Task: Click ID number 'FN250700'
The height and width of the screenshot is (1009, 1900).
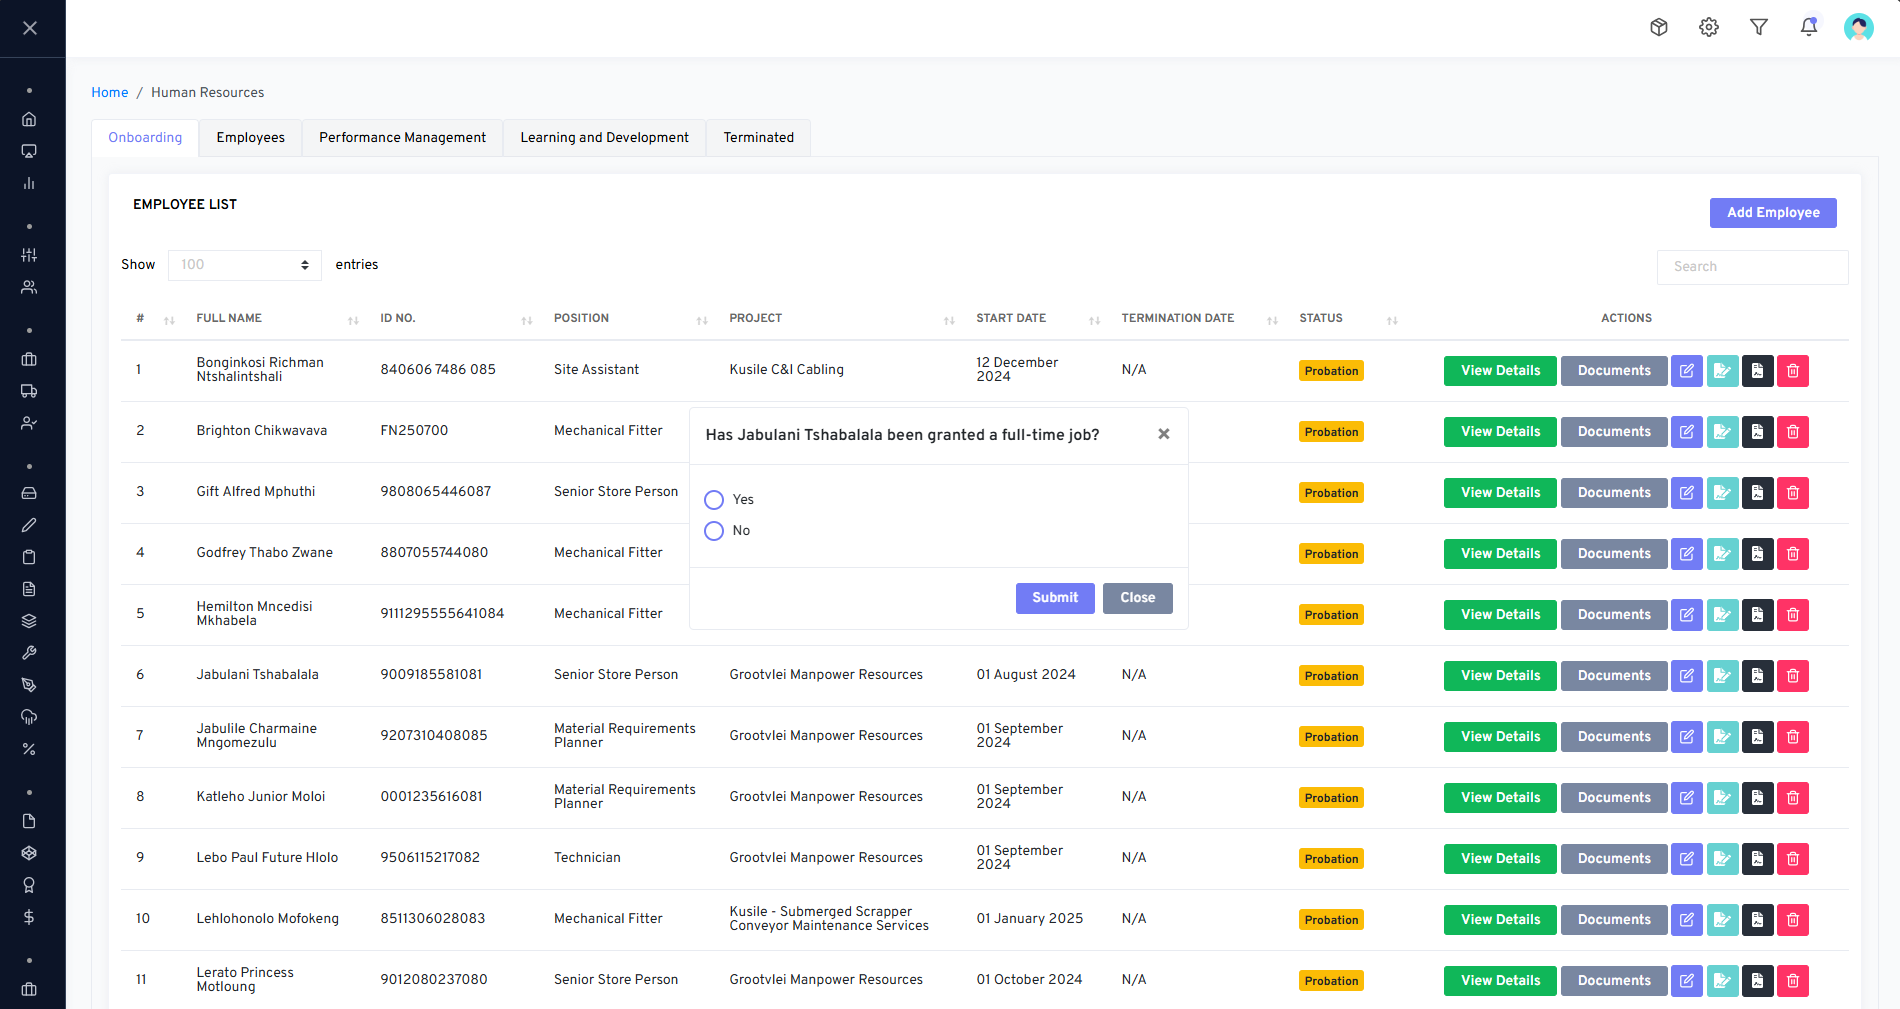Action: pos(414,431)
